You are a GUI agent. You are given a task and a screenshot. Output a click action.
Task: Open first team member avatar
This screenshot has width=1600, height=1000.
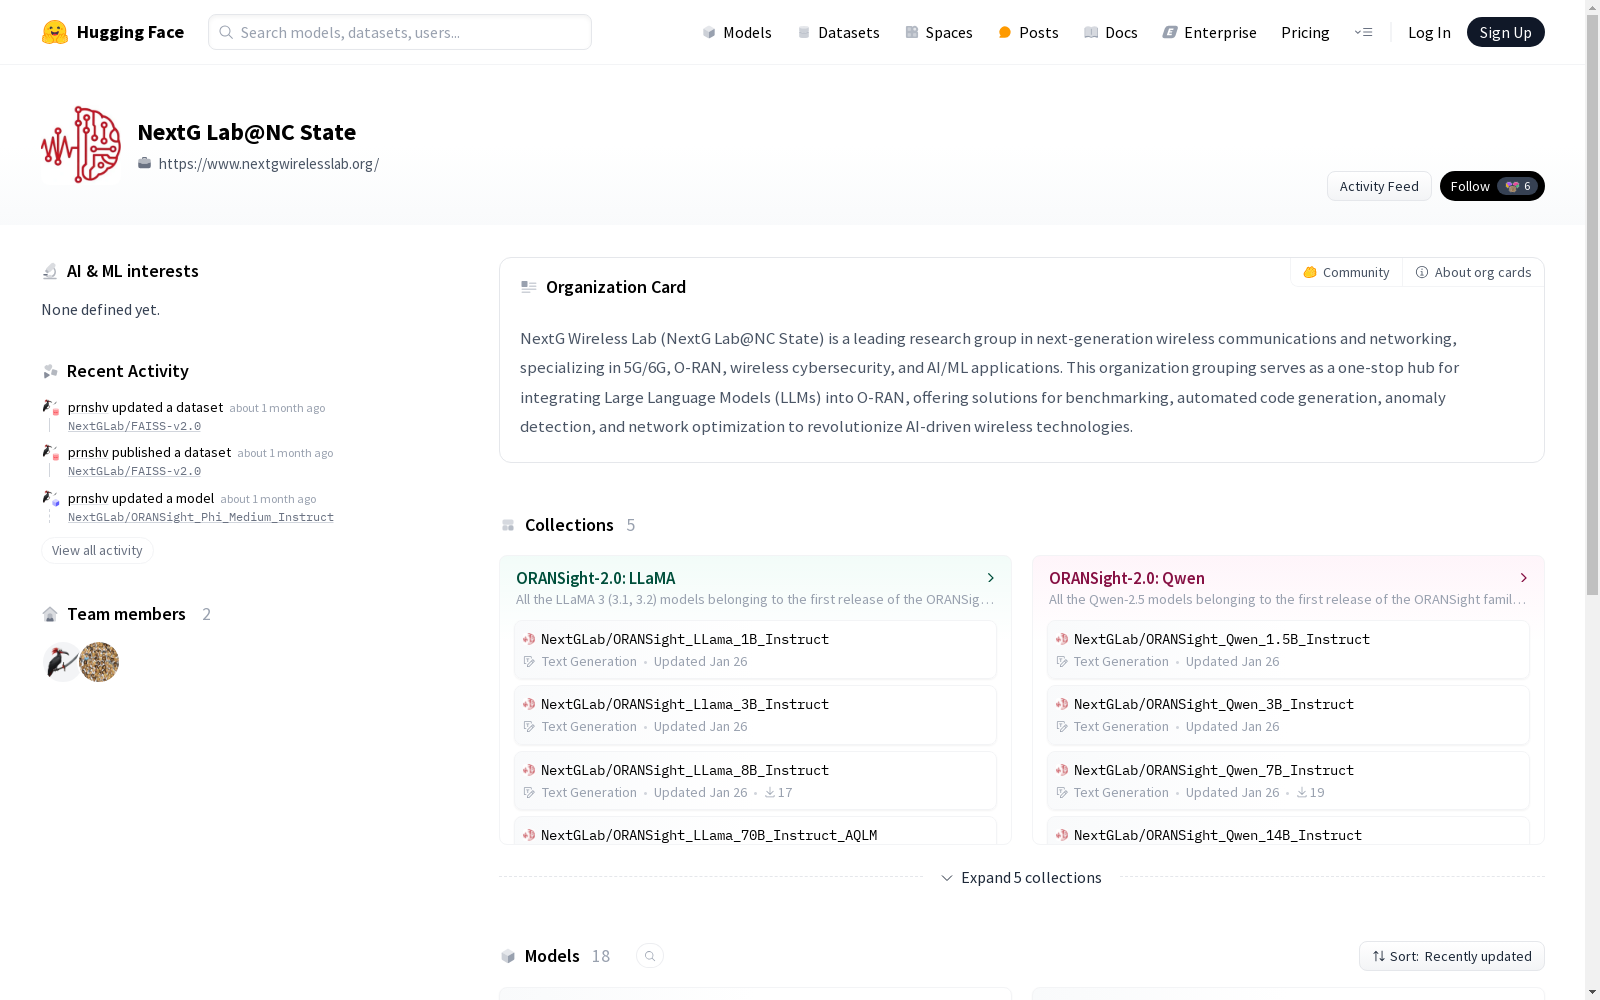pyautogui.click(x=61, y=662)
